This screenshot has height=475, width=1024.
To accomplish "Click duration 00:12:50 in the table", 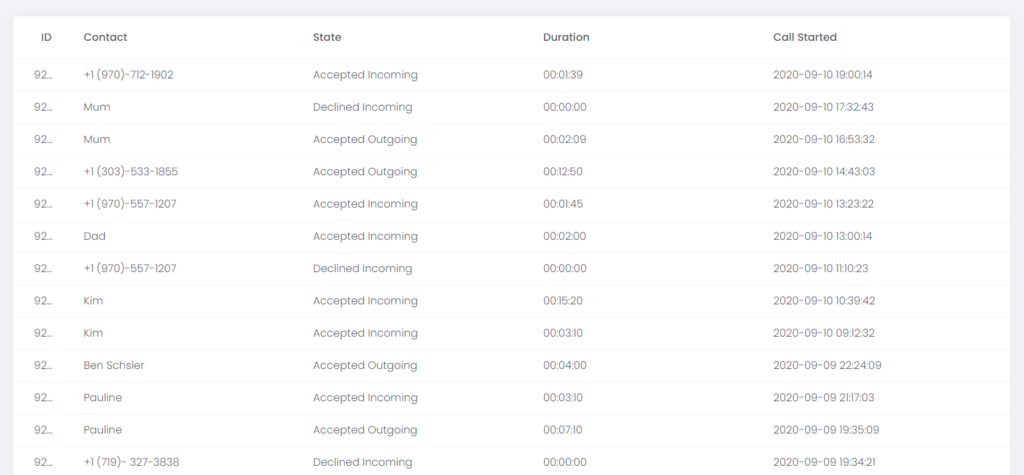I will 562,171.
